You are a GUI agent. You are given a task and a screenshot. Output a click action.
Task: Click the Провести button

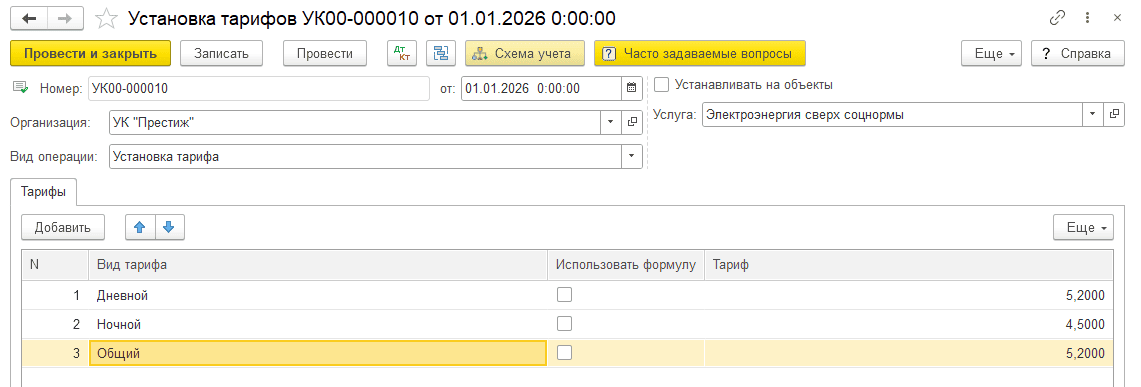pos(325,53)
